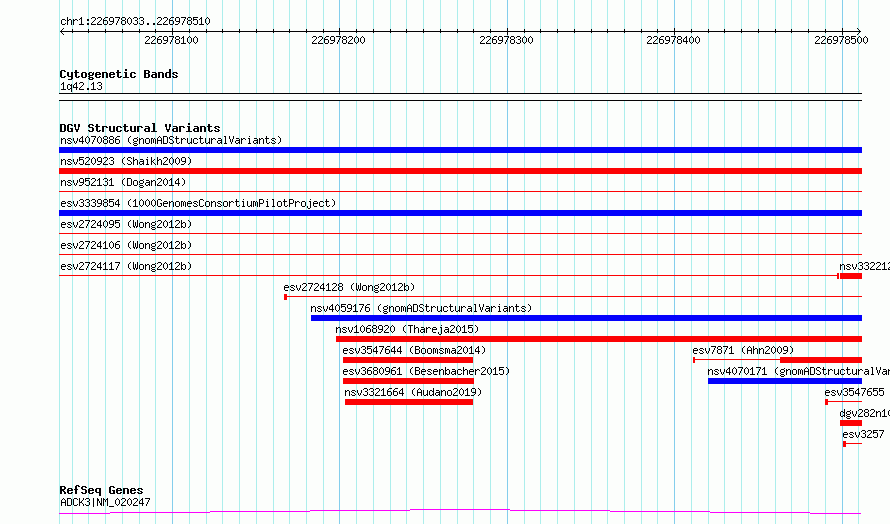Click the 226978500 ruler position label
This screenshot has width=890, height=524.
pyautogui.click(x=841, y=40)
